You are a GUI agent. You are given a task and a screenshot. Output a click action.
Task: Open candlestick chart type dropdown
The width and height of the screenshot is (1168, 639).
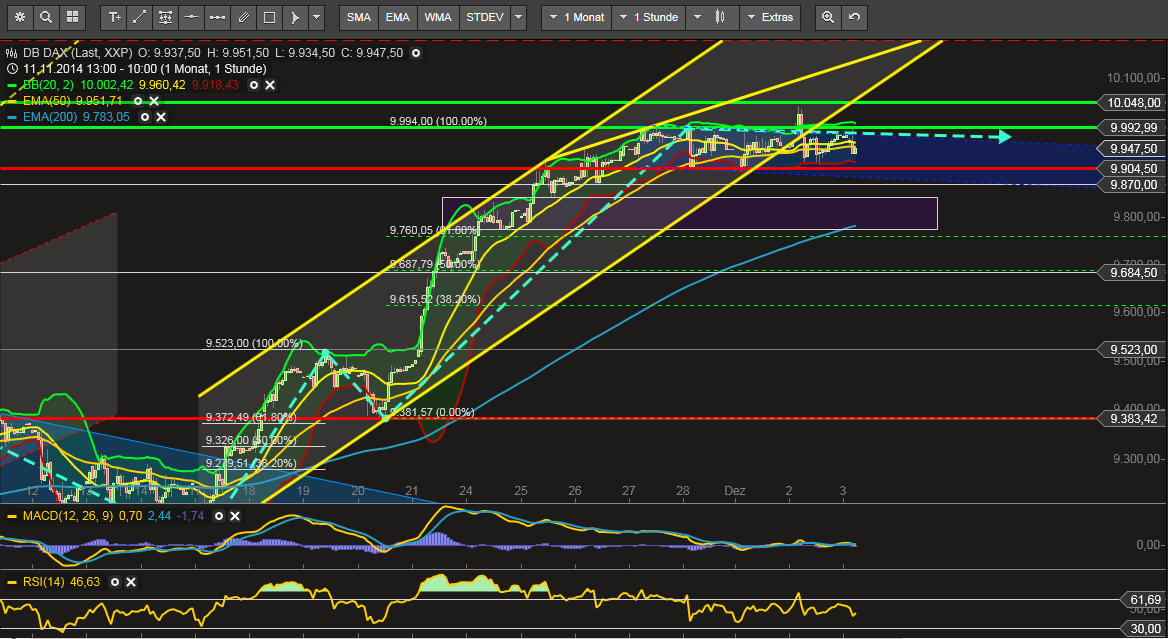click(713, 17)
